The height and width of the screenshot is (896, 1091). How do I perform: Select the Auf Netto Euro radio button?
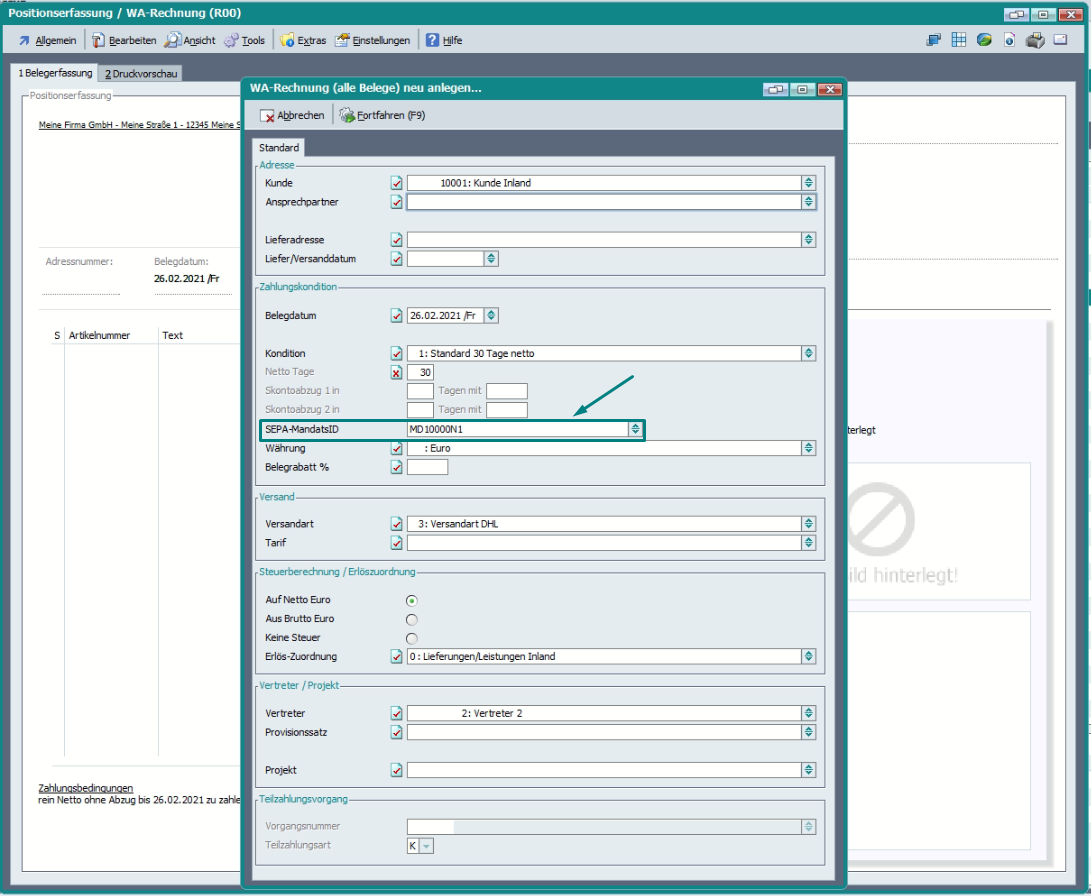click(411, 600)
